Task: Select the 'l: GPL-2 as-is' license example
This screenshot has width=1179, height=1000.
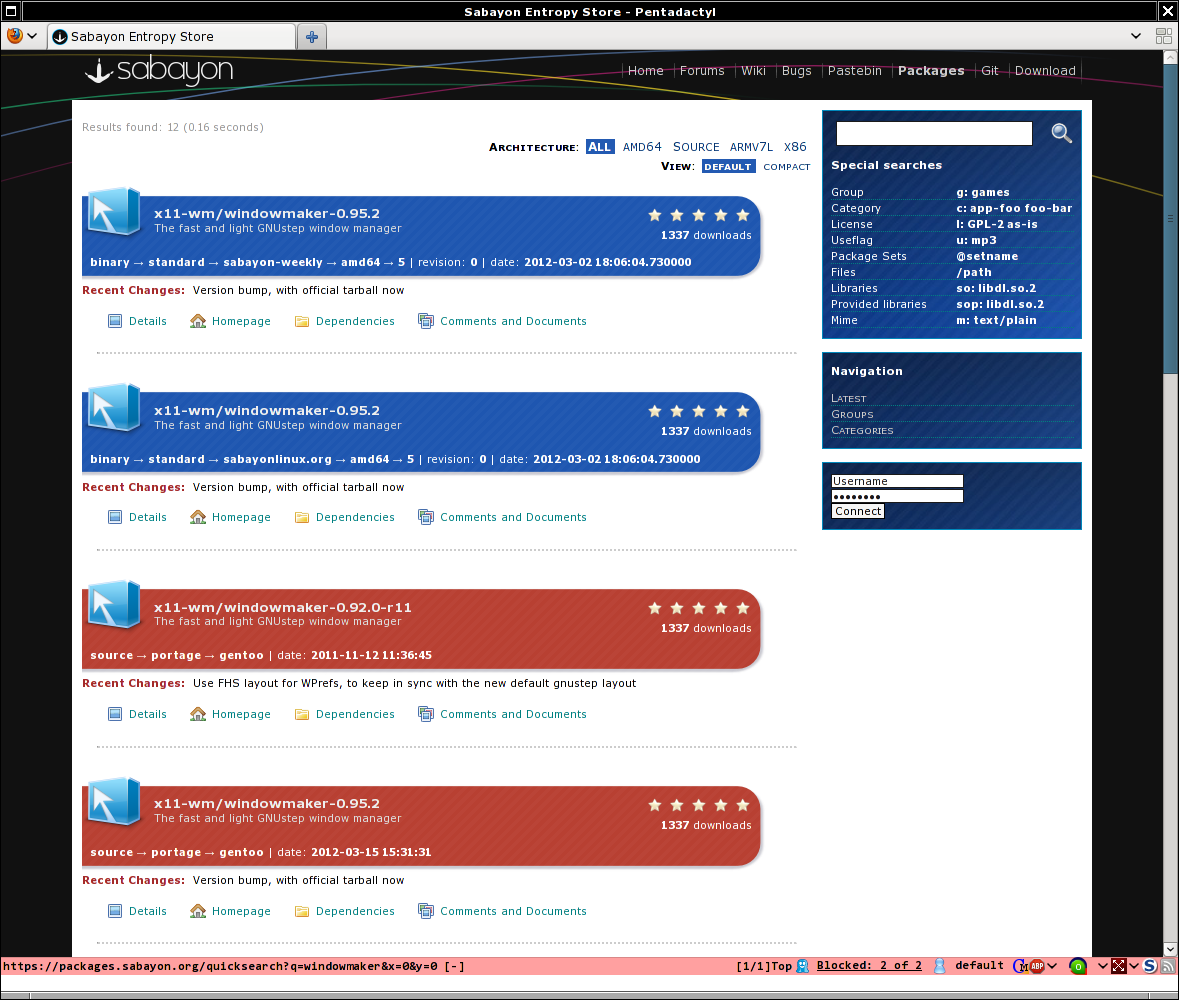Action: click(x=996, y=224)
